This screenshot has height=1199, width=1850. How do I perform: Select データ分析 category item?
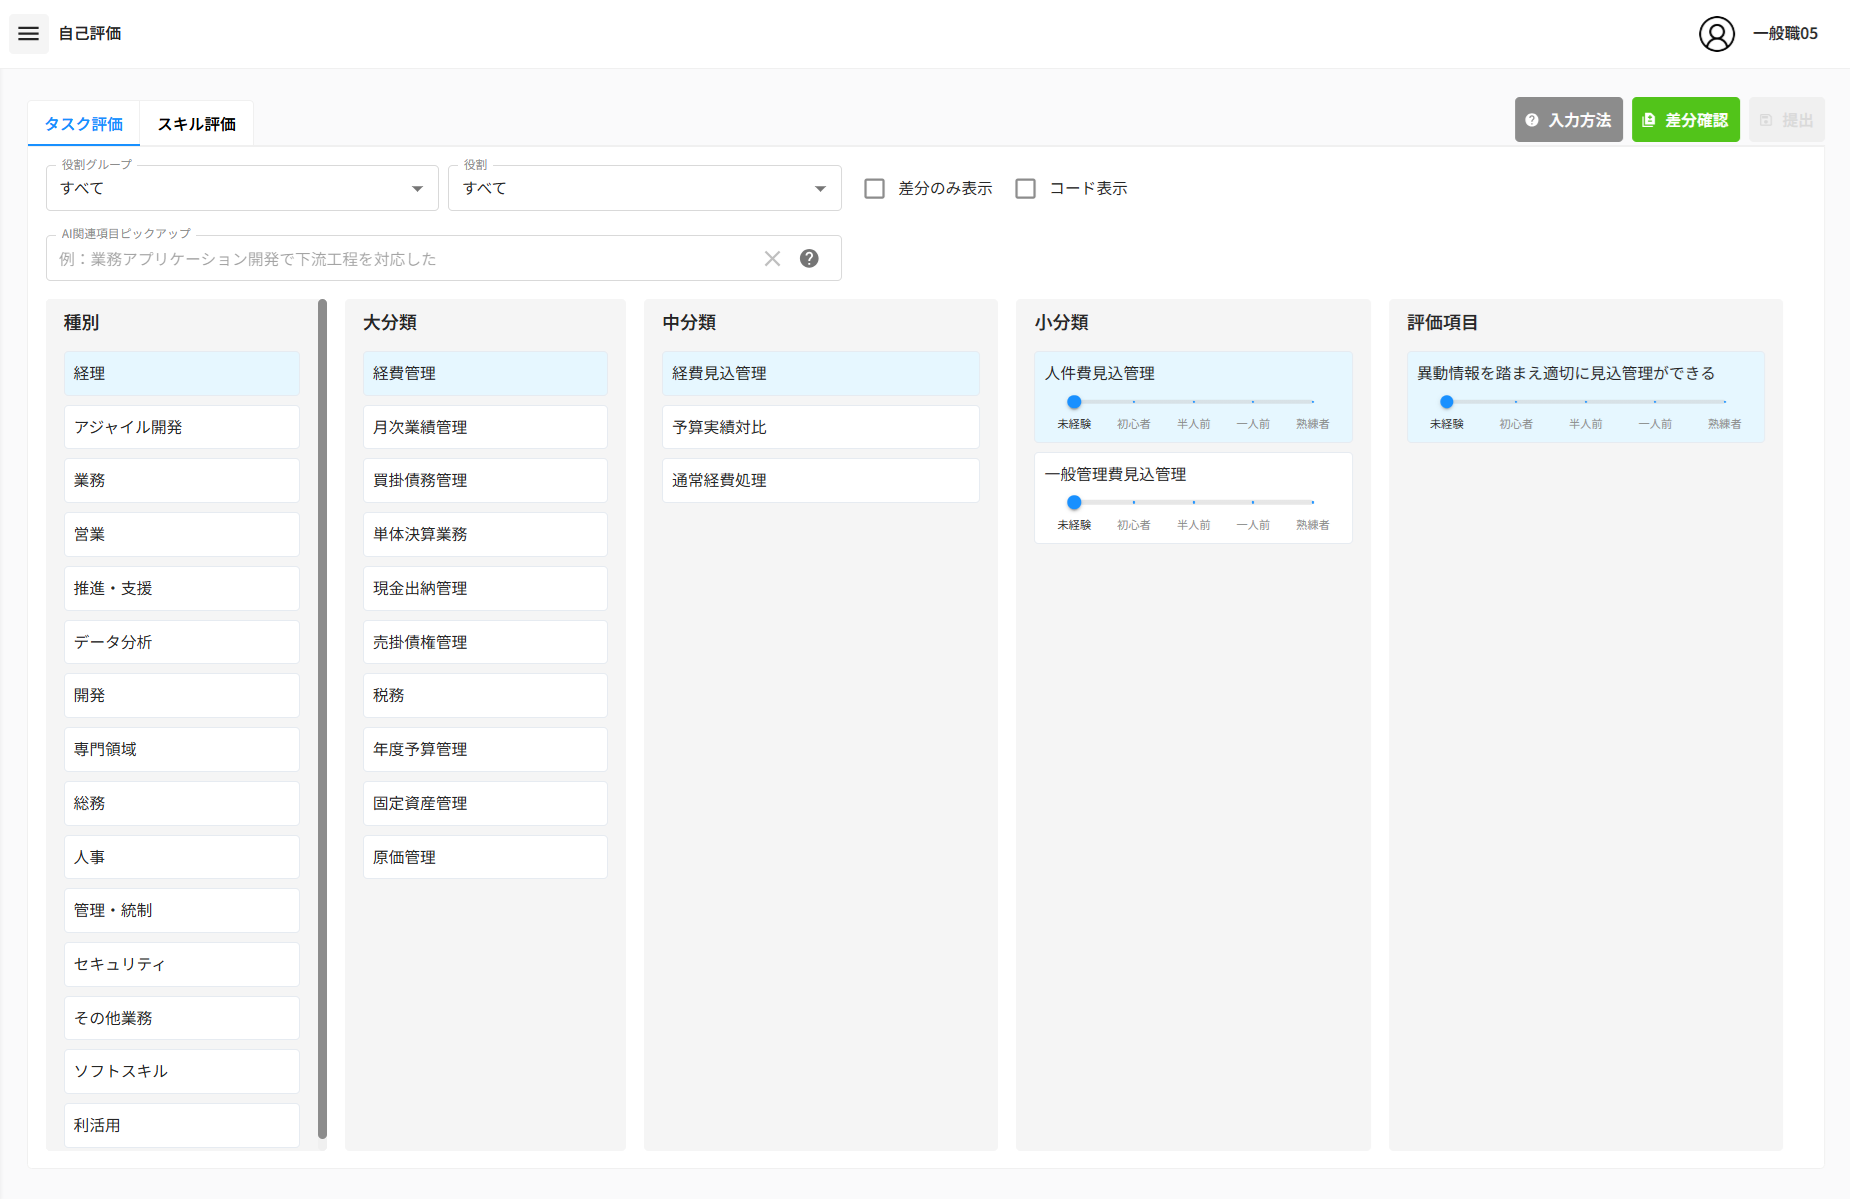[x=182, y=642]
